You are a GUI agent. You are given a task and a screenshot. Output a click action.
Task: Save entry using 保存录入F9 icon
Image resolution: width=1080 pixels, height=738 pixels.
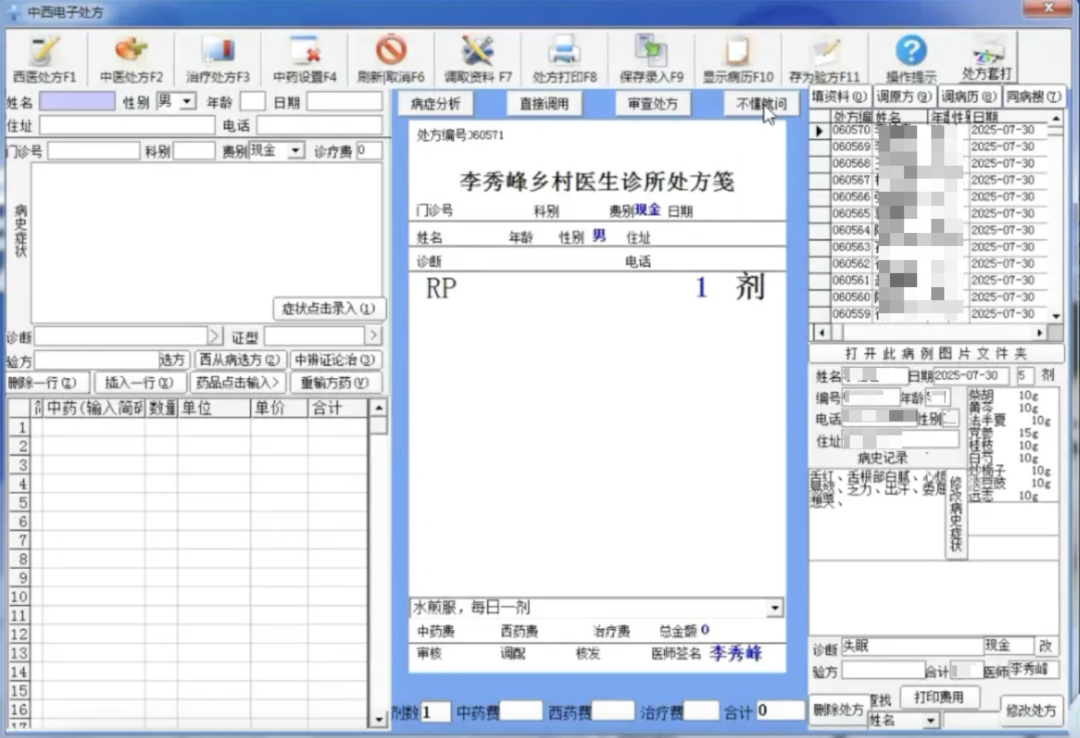[x=651, y=59]
